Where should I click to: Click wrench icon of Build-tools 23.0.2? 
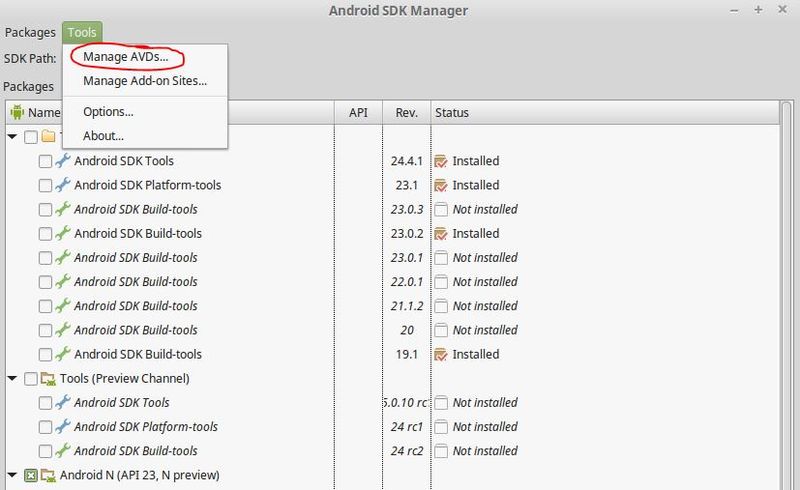[x=63, y=233]
